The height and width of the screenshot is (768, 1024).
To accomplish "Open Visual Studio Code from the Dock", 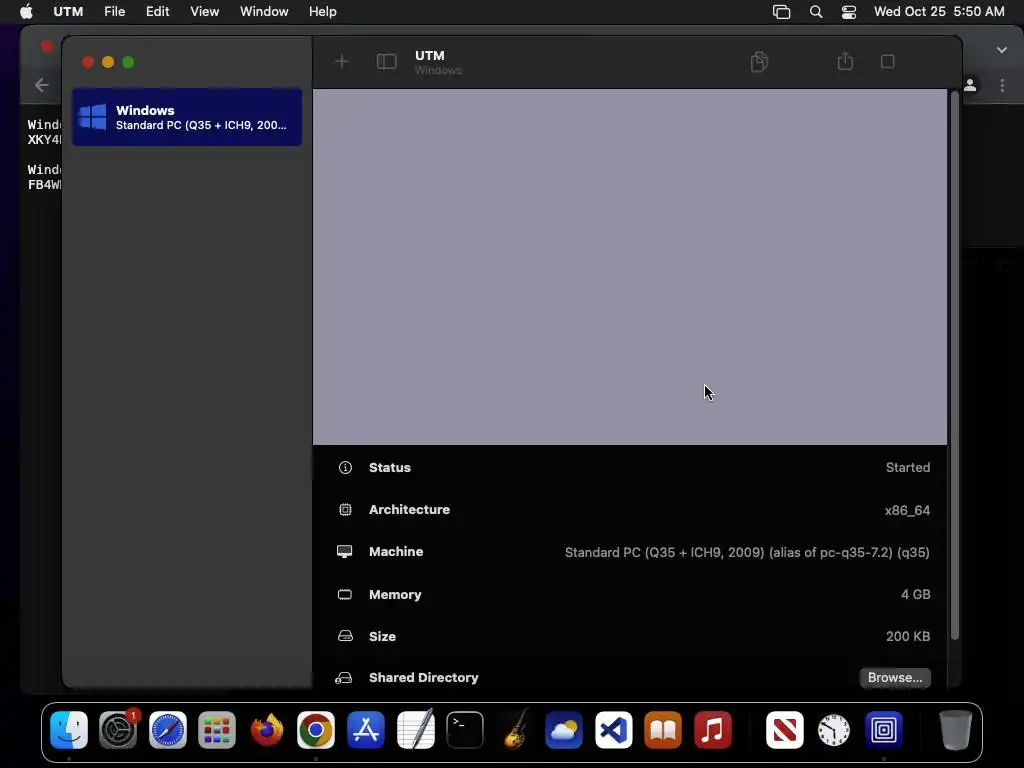I will coord(614,730).
